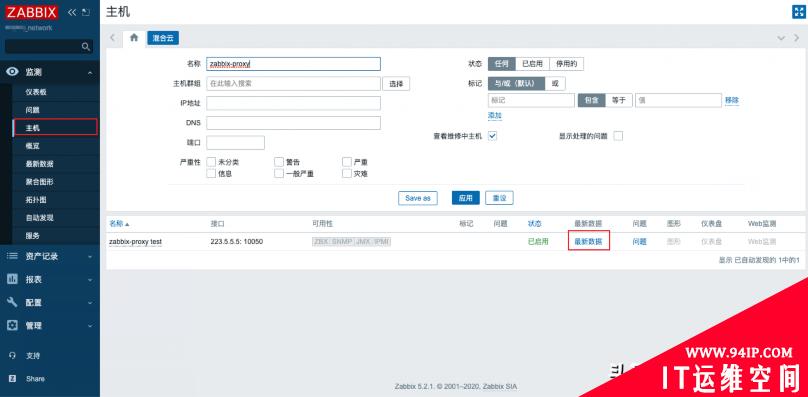
Task: Open 问题 link for zabbix-proxy test
Action: (x=639, y=241)
